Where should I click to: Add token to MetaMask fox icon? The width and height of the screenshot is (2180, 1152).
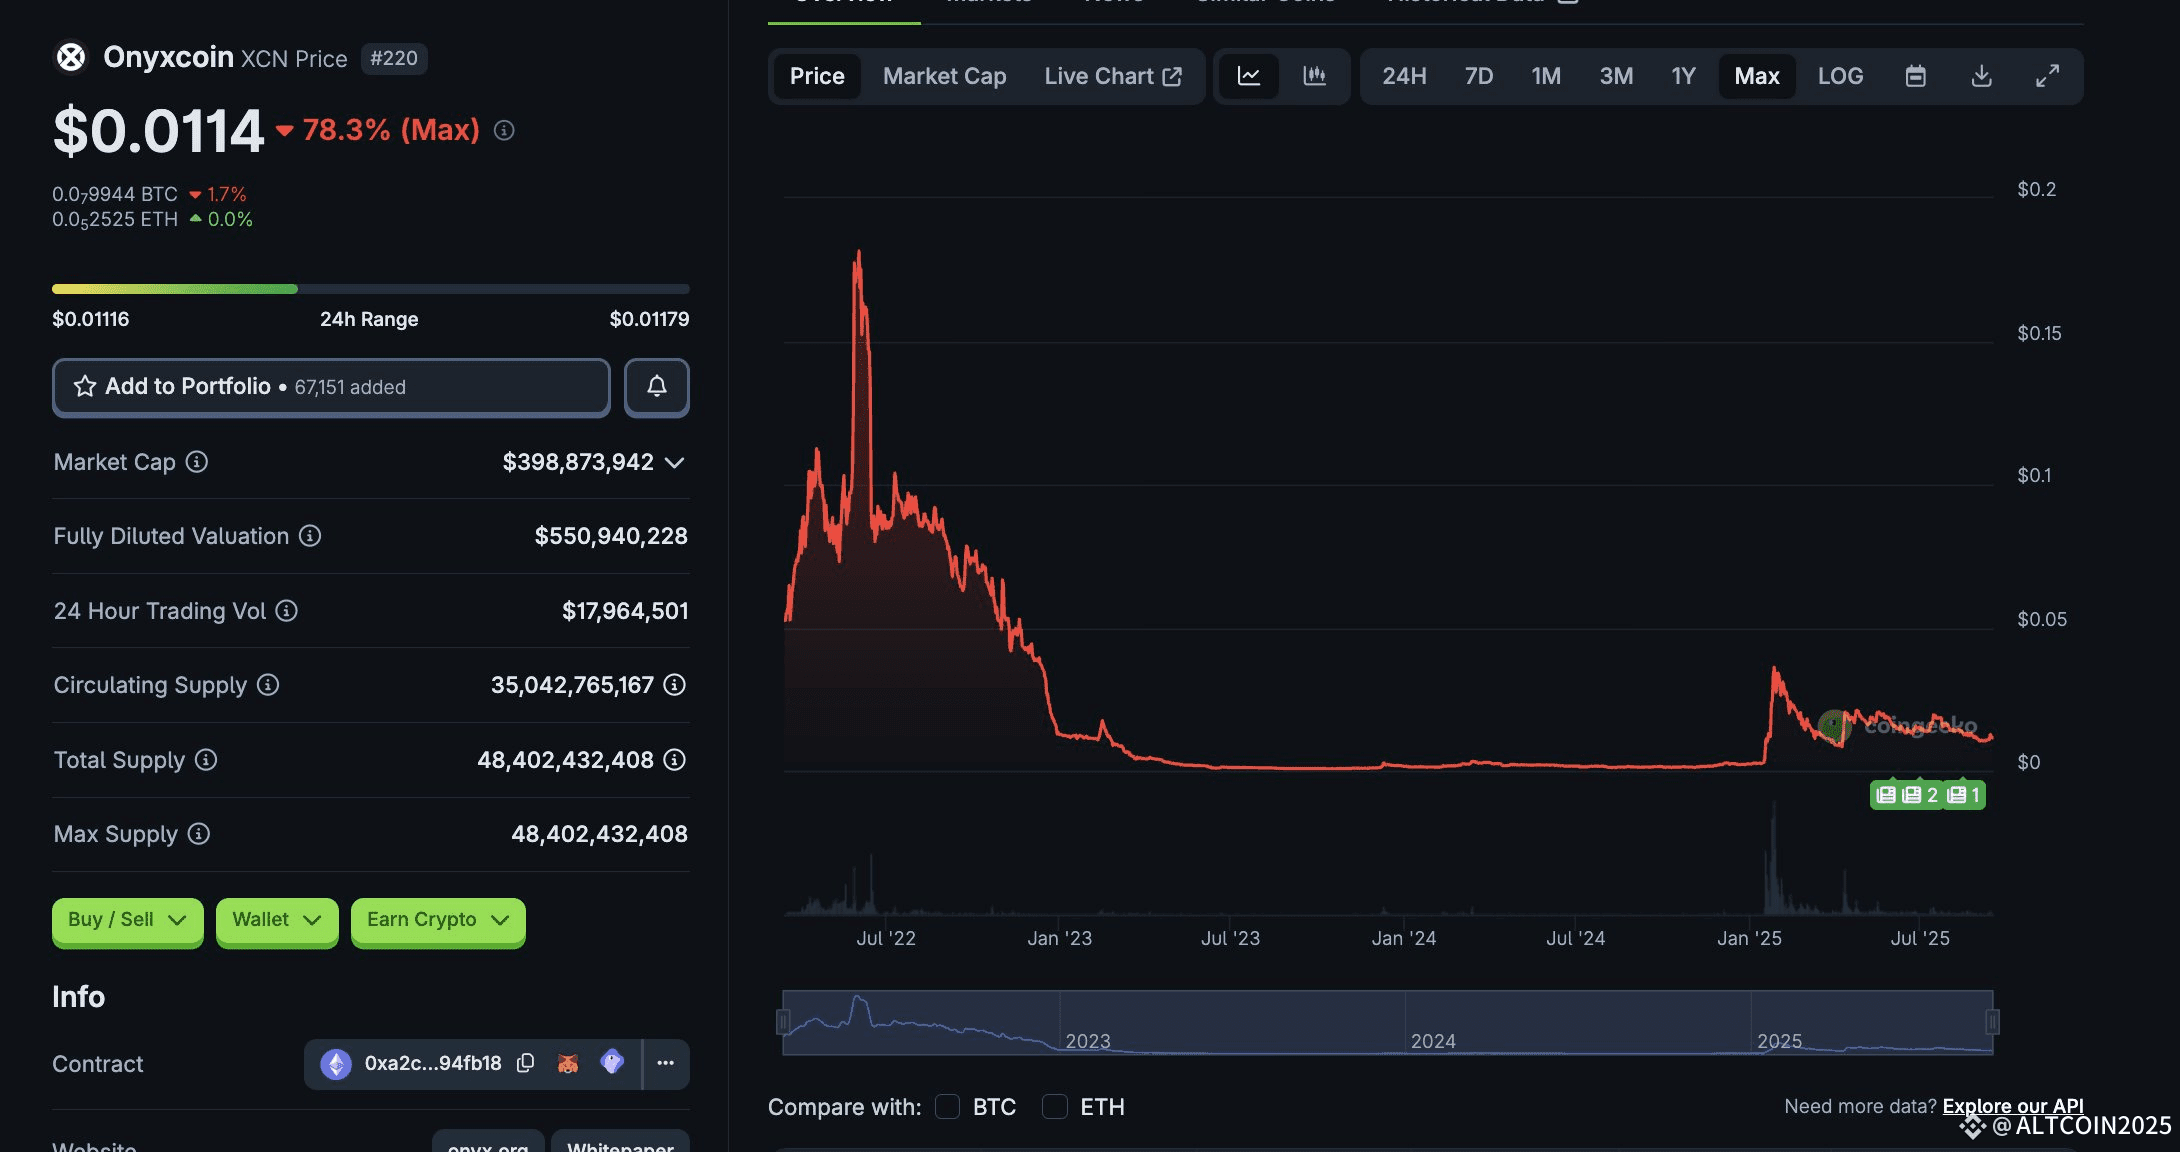point(568,1063)
